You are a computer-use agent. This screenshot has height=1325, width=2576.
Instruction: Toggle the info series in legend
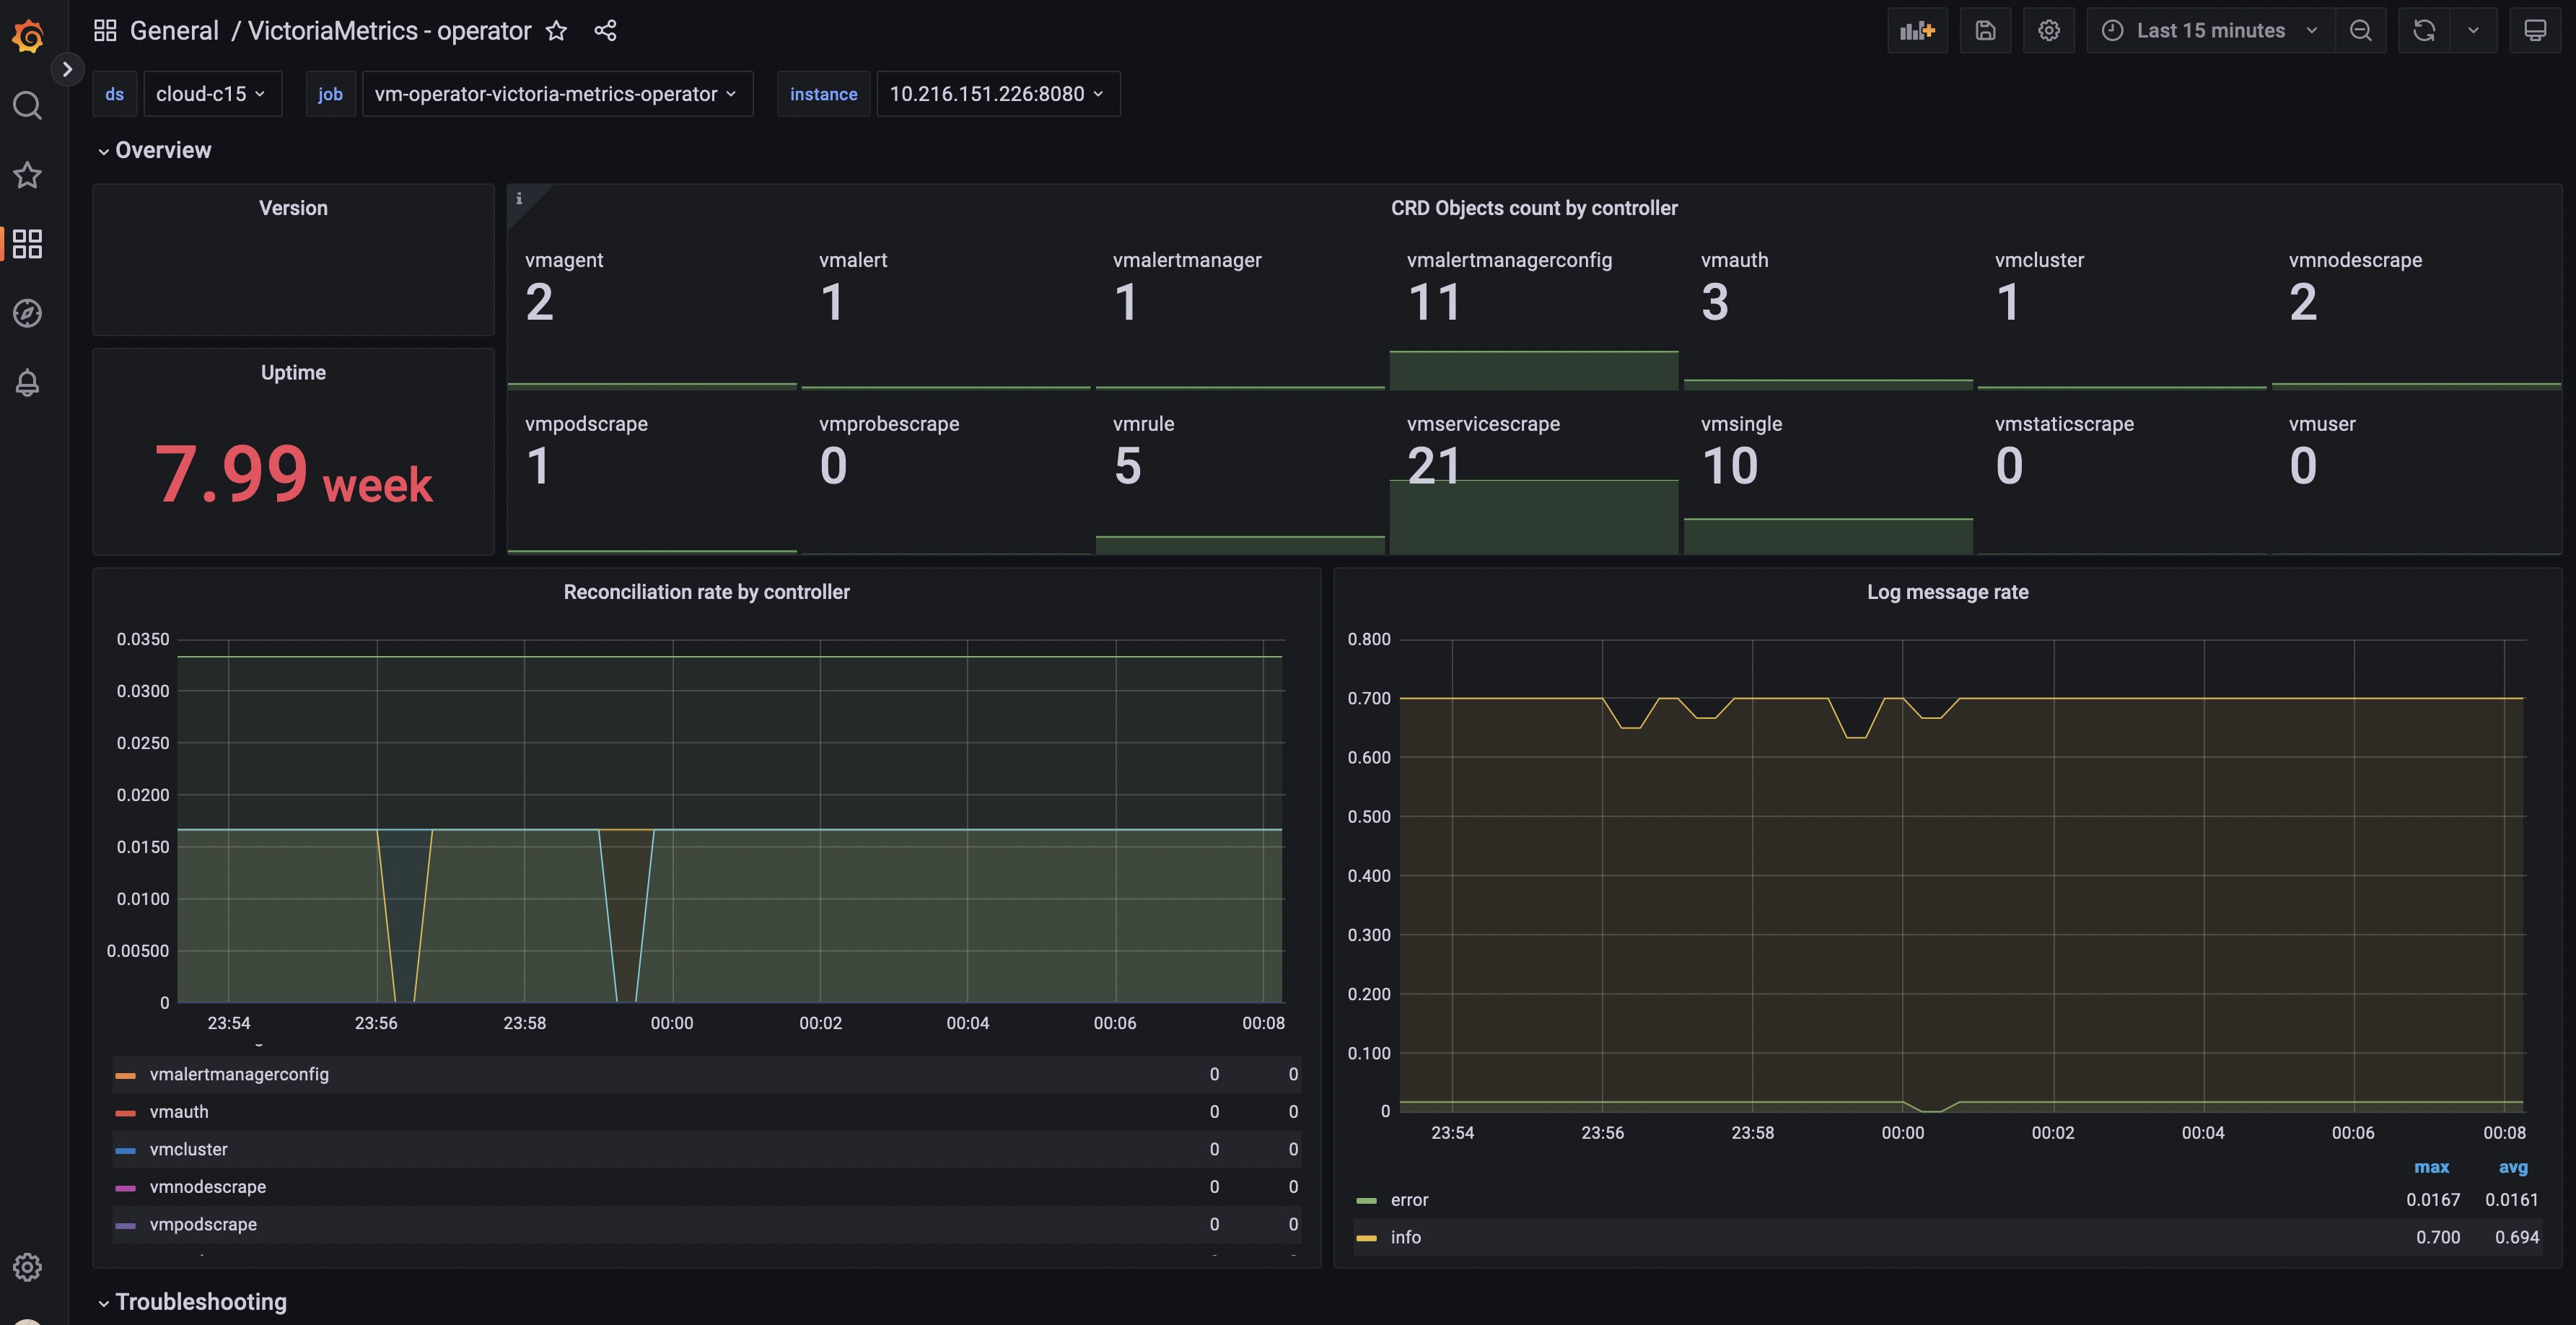click(x=1405, y=1237)
